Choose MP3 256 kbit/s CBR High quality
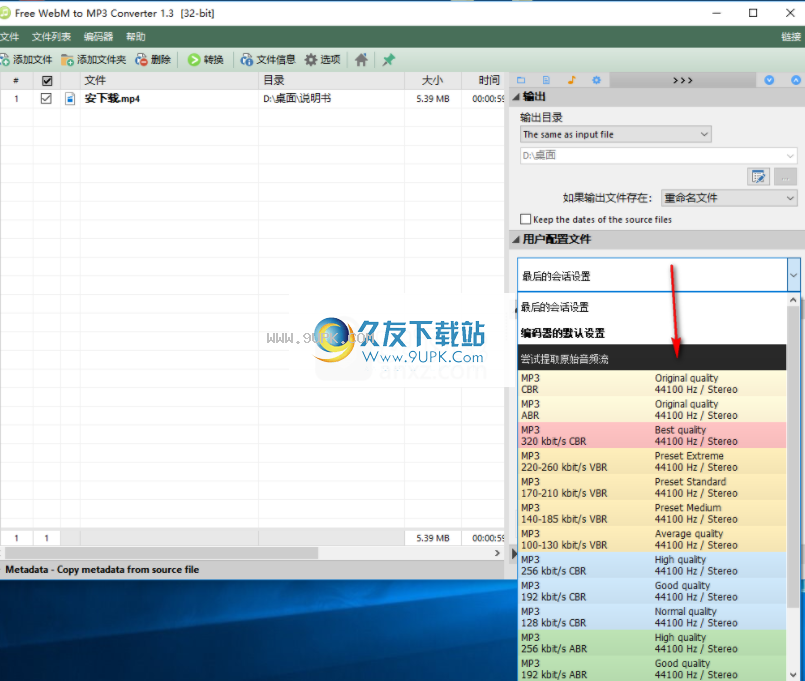Viewport: 805px width, 681px height. 652,565
